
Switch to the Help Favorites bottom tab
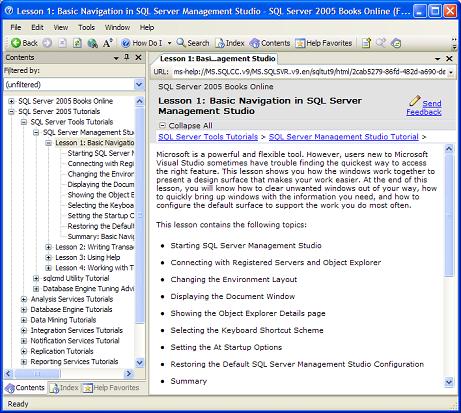coord(111,388)
